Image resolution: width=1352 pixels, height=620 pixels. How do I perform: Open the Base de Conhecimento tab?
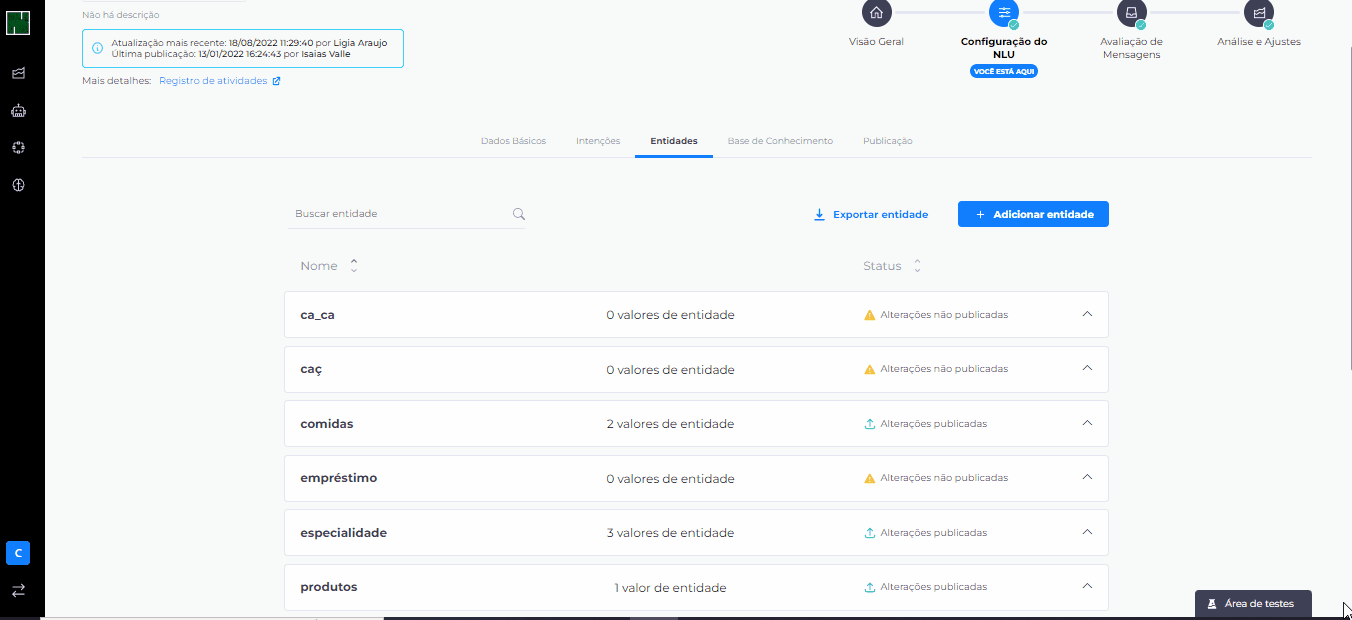[x=780, y=141]
